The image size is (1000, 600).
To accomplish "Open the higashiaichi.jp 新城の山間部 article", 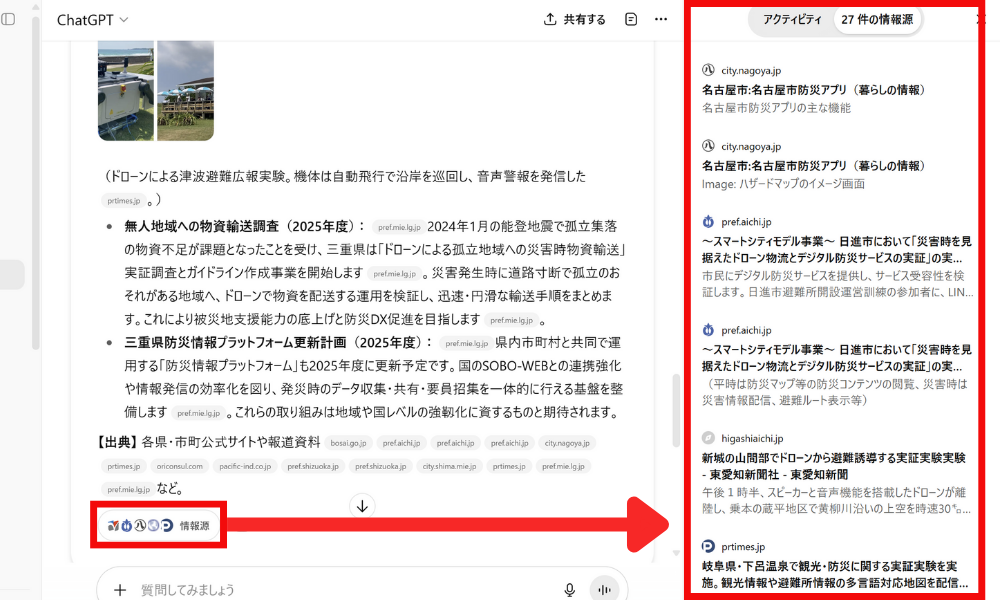I will pyautogui.click(x=837, y=474).
